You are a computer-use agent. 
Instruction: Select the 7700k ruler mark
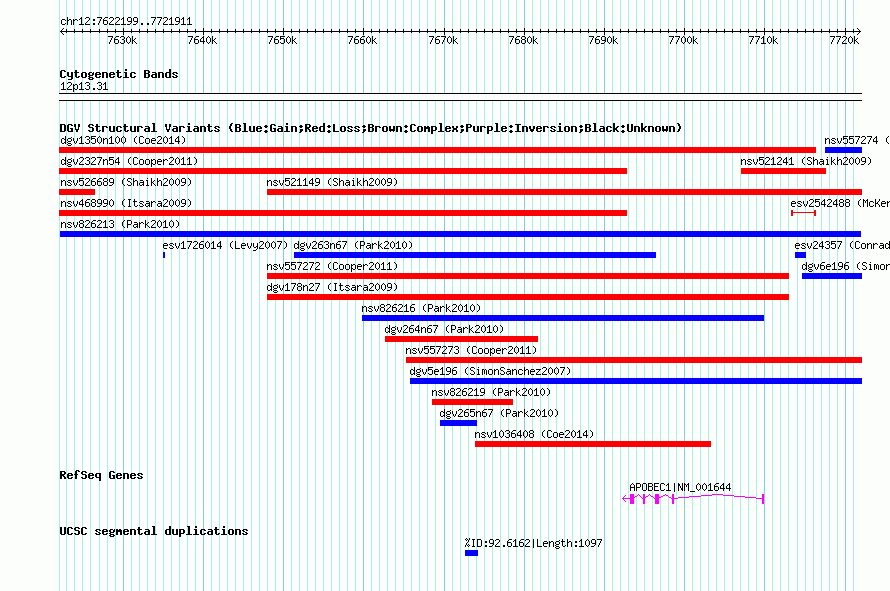(x=683, y=40)
